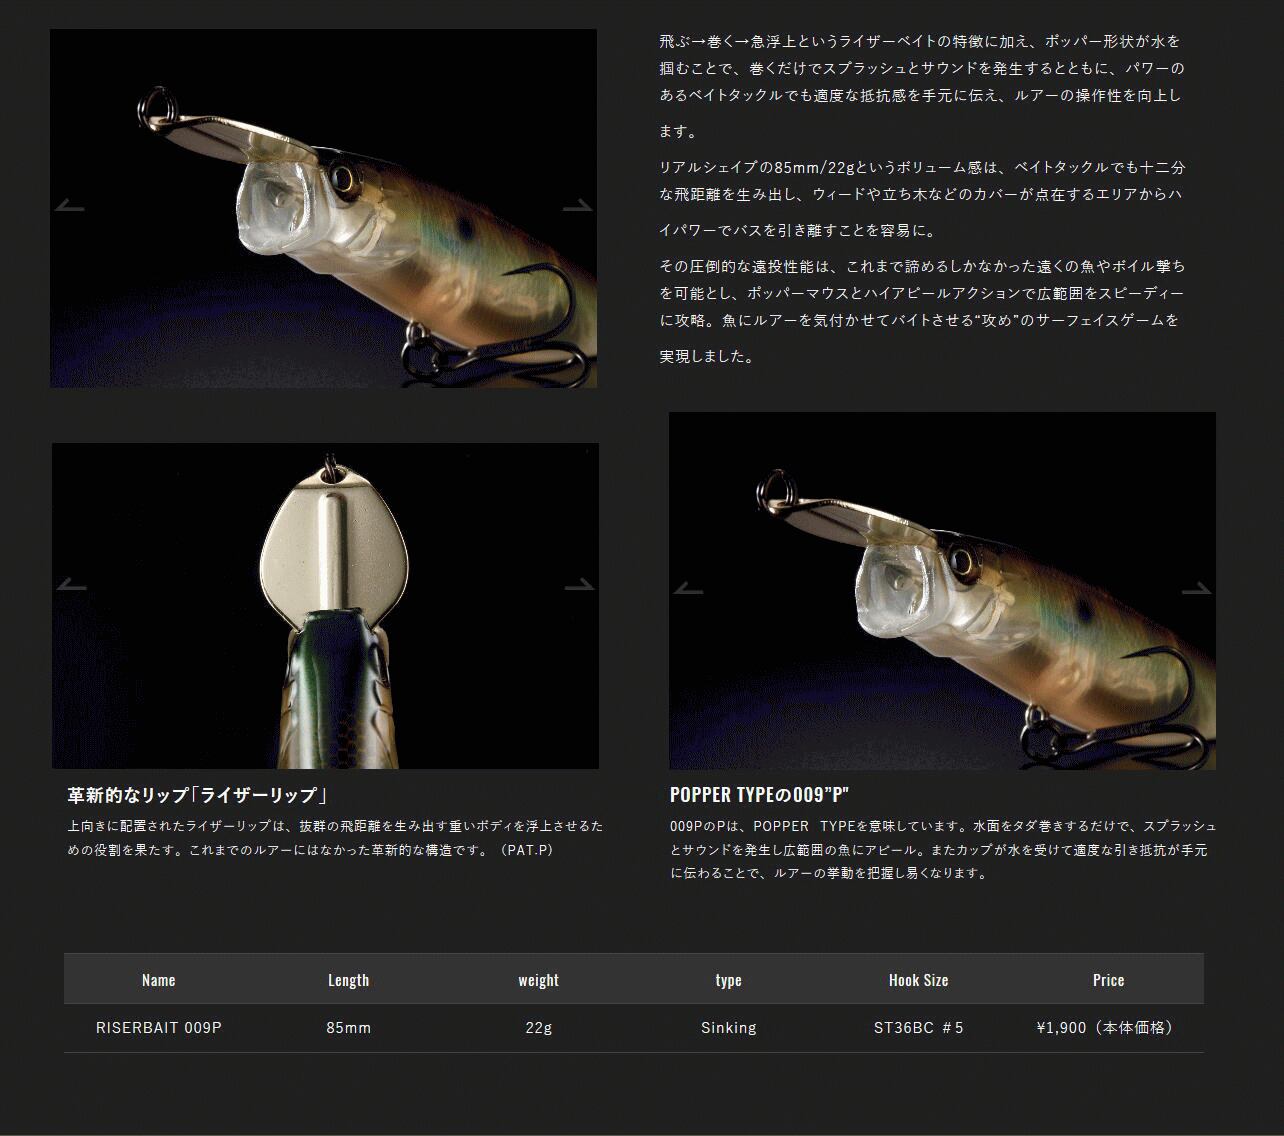Click the Name column header
1284x1136 pixels.
tap(159, 980)
